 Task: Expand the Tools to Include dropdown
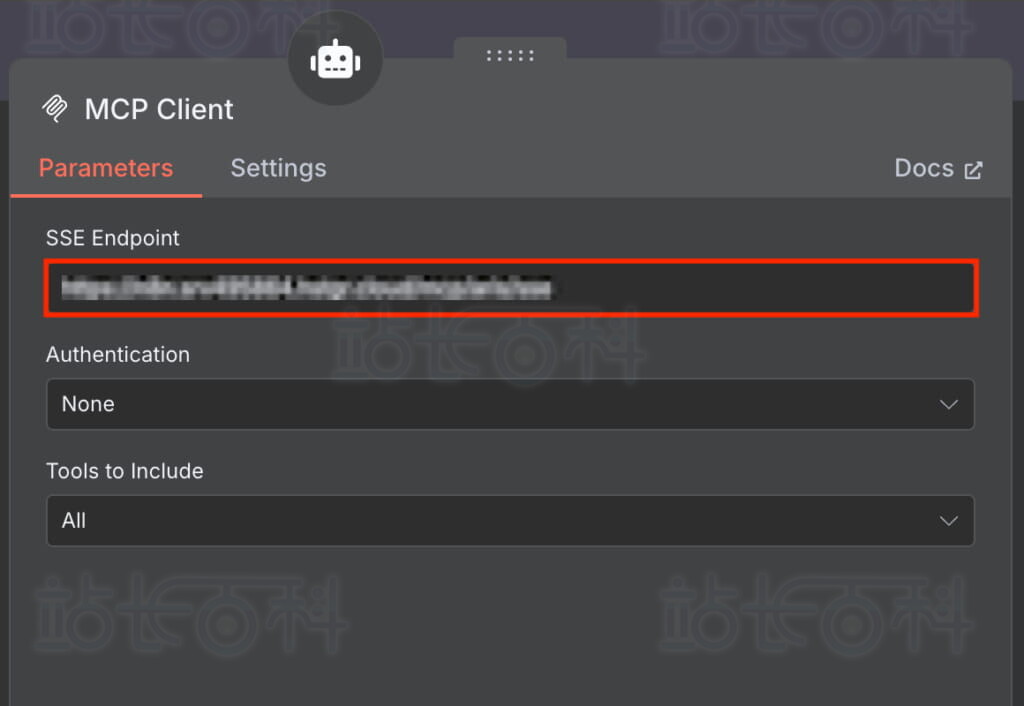click(x=510, y=521)
